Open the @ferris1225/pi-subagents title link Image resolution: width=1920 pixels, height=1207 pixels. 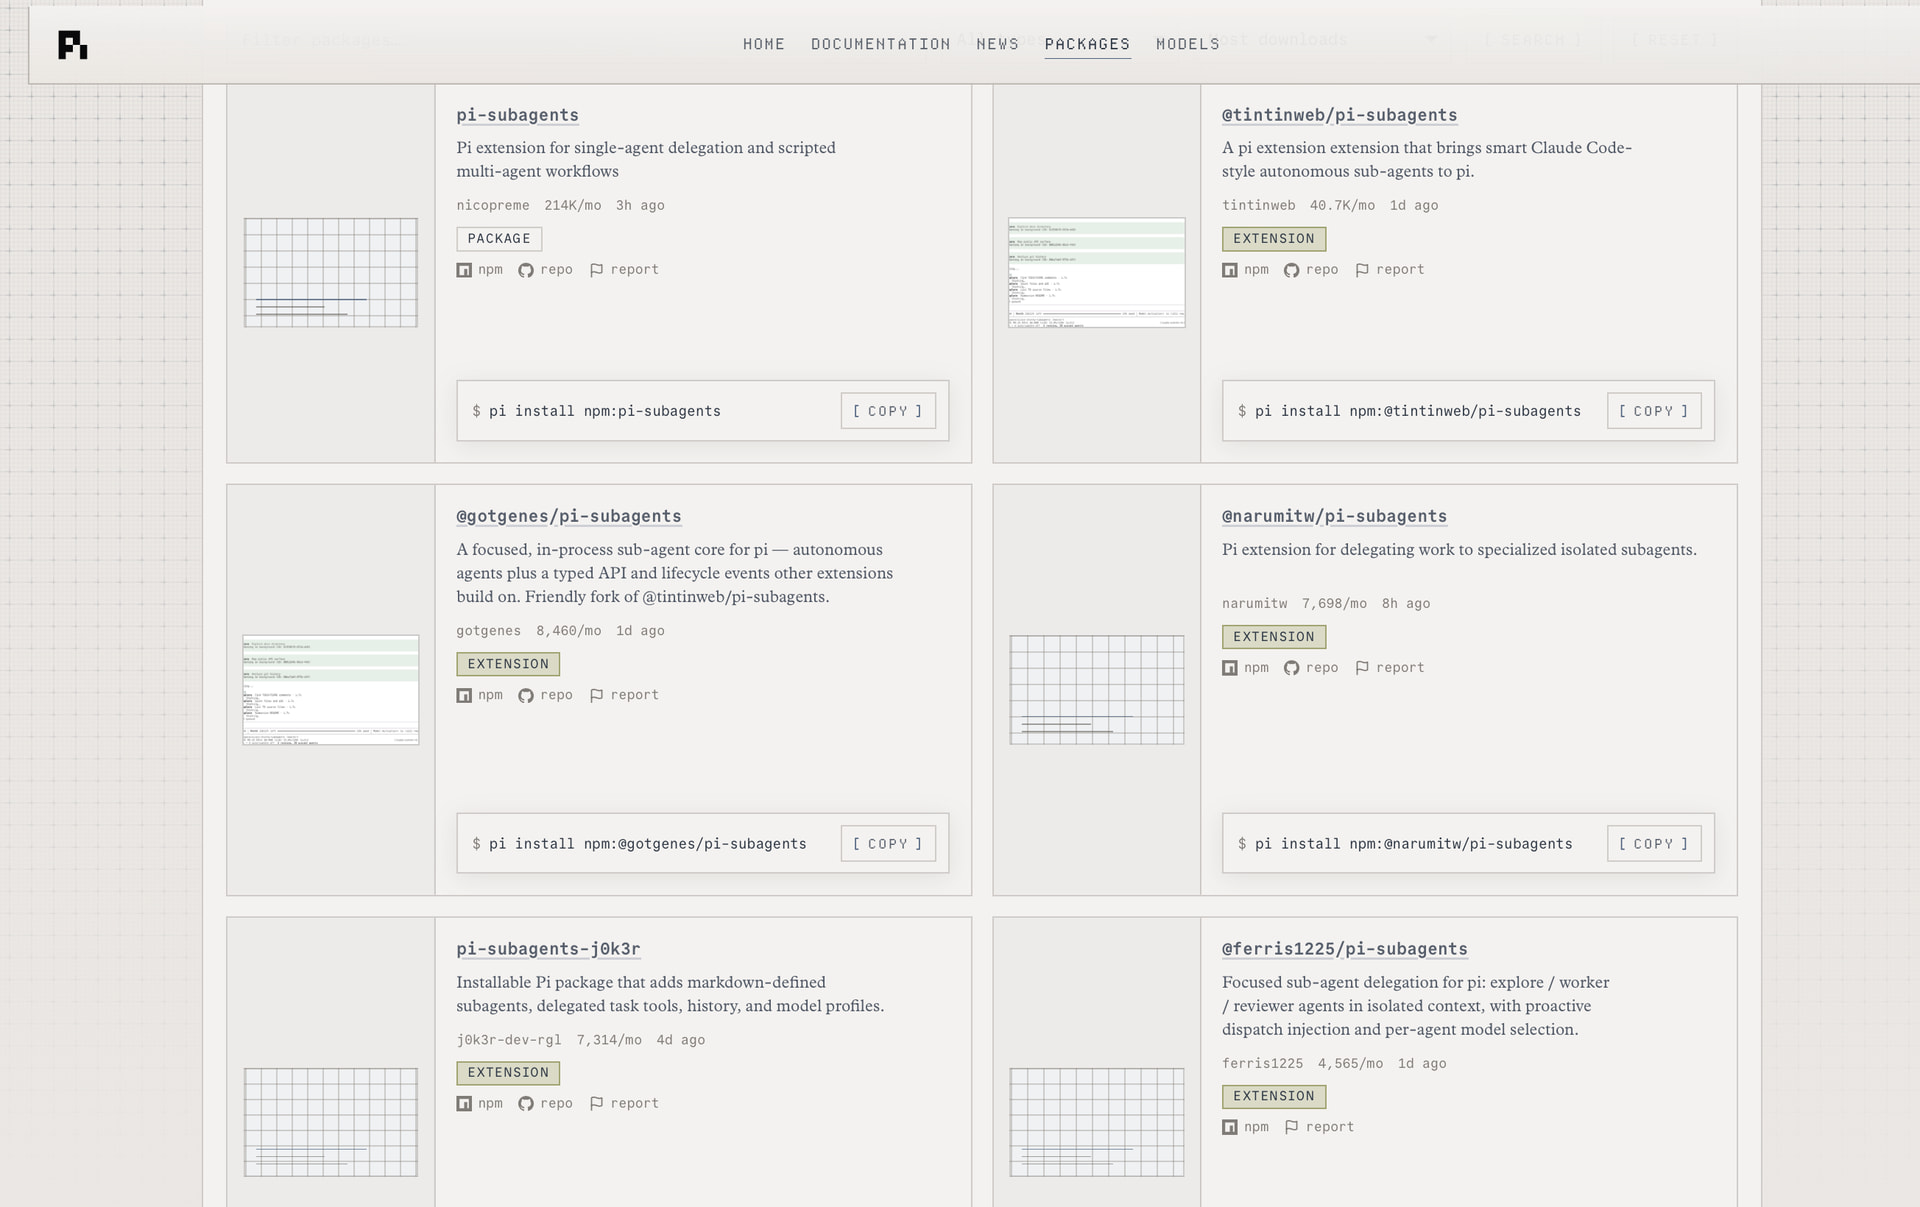pos(1344,949)
